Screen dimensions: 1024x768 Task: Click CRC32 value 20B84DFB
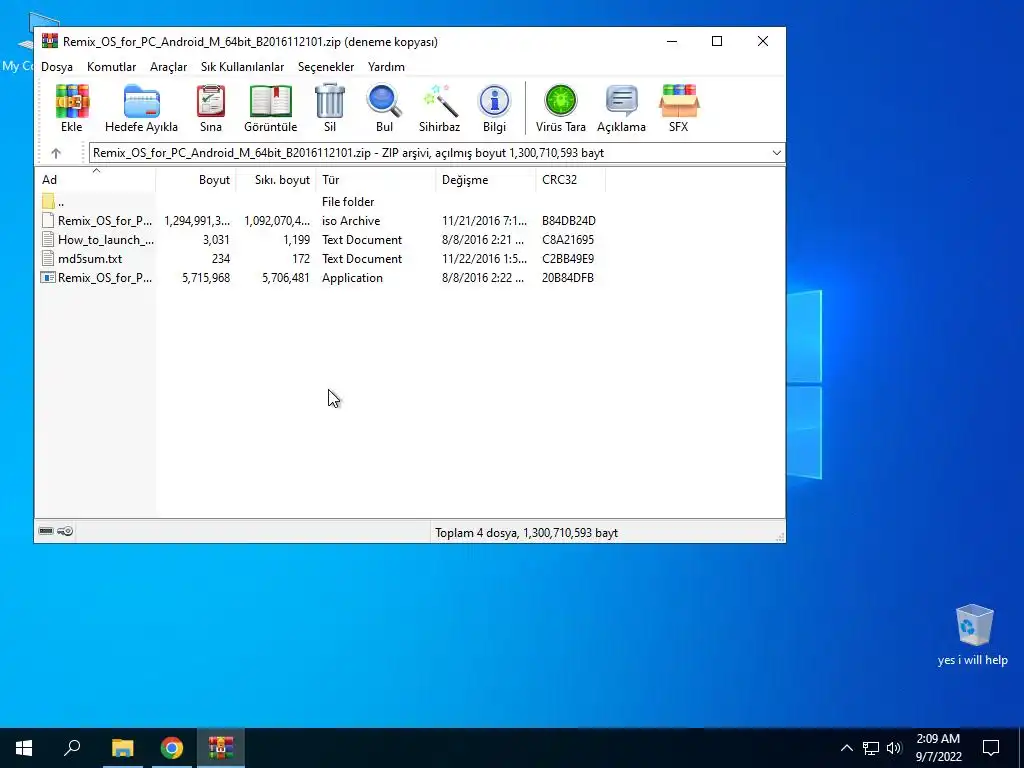tap(568, 278)
